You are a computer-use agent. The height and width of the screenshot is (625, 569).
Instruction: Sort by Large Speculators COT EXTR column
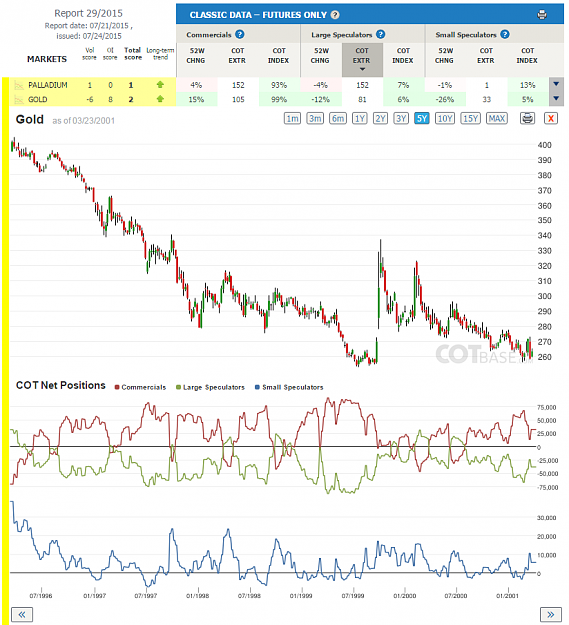[x=362, y=60]
